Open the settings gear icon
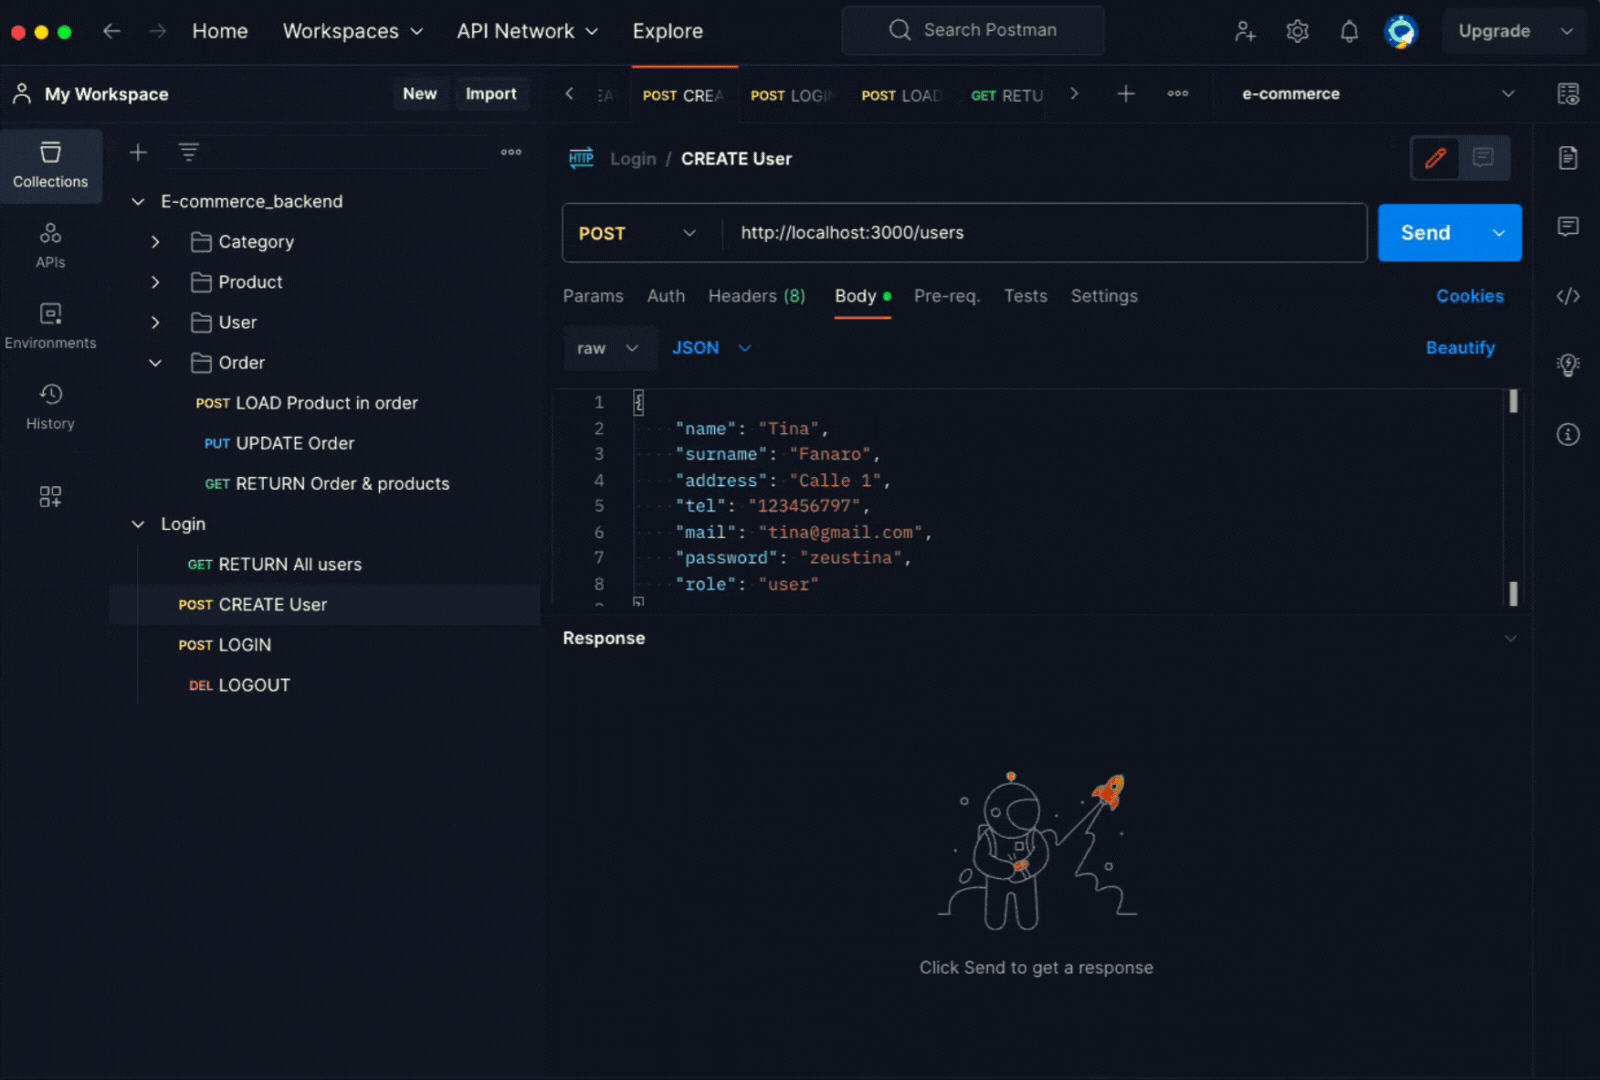The width and height of the screenshot is (1600, 1080). (1297, 31)
